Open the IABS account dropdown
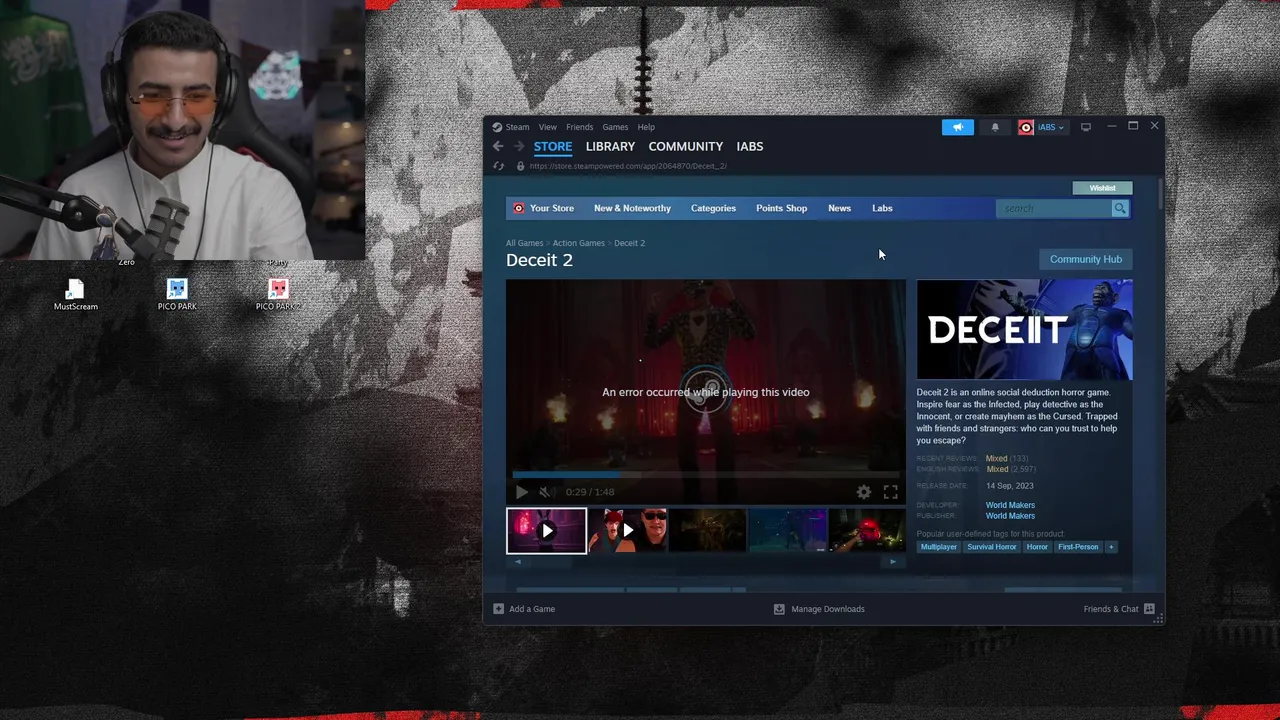The image size is (1280, 720). click(1050, 127)
